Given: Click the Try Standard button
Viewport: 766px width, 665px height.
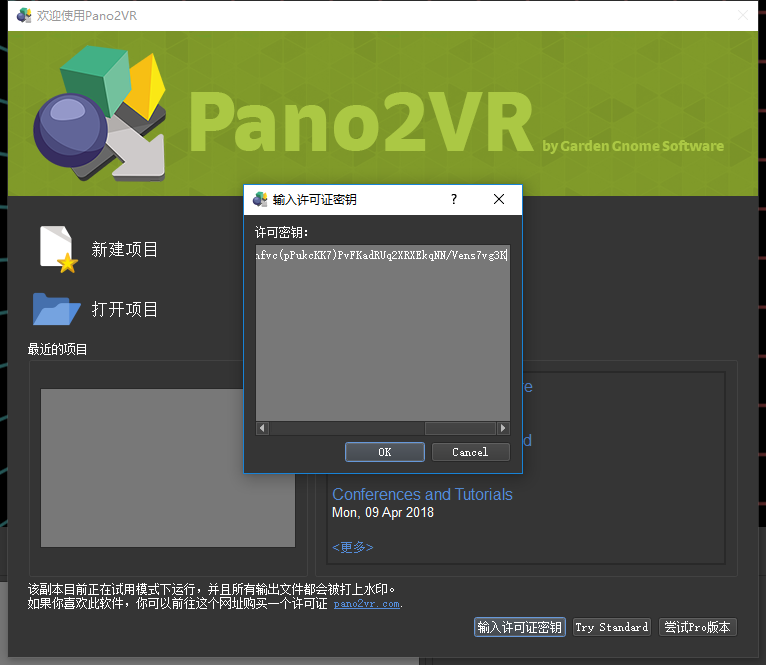Looking at the screenshot, I should pos(612,627).
